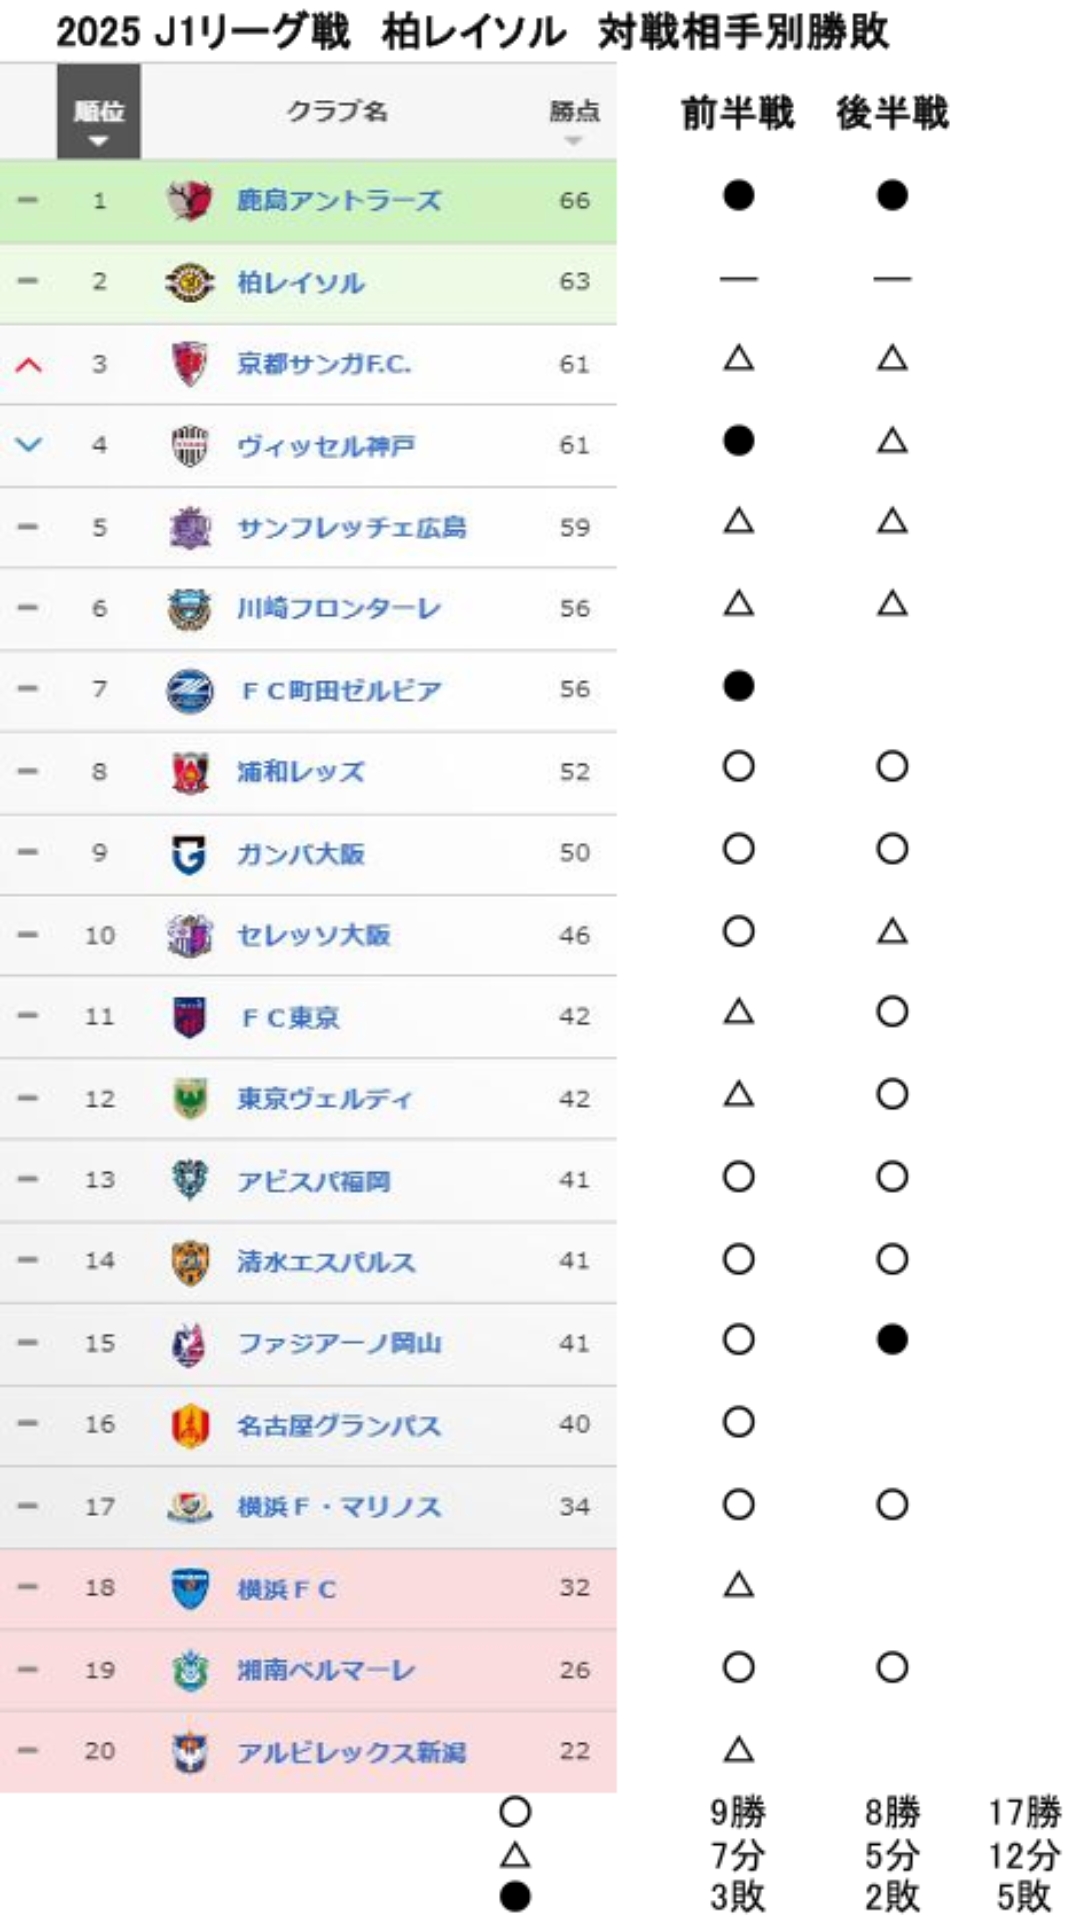Click the Kashima Antlers club crest icon
Screen dimensions: 1080x1920
pyautogui.click(x=189, y=201)
